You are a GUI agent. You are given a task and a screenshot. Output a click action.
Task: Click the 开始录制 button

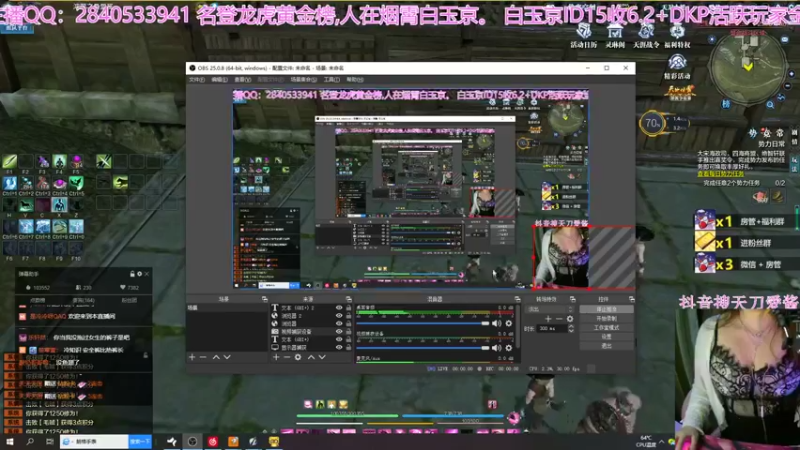606,318
